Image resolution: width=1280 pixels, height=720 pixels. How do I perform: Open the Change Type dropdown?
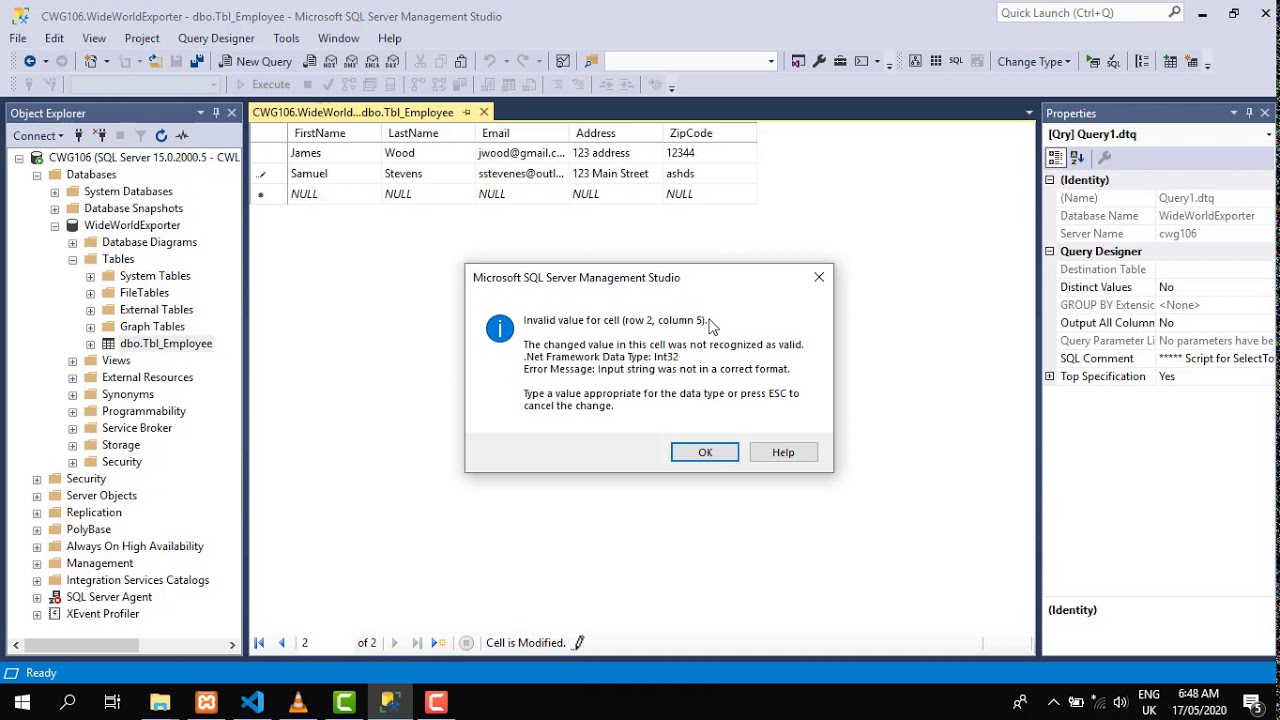1034,61
